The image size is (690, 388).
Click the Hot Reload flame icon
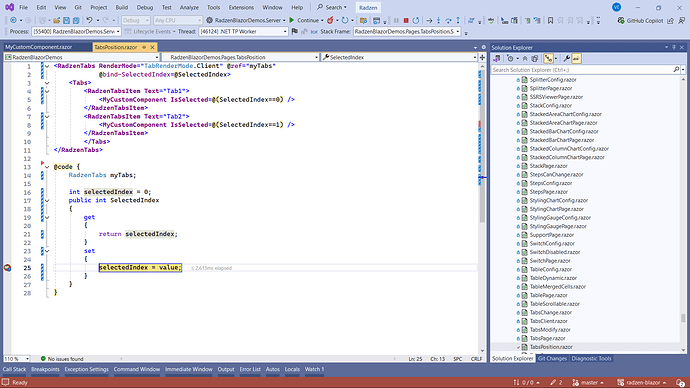point(330,20)
